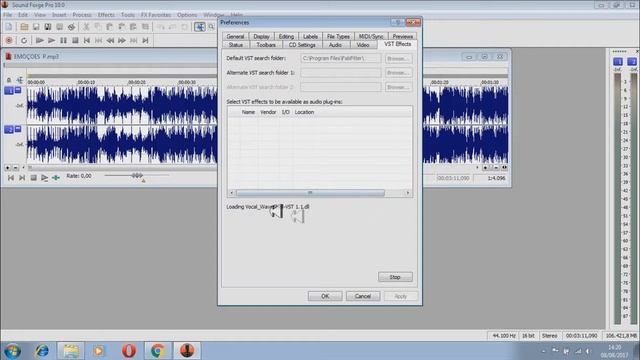640x360 pixels.
Task: Click the New file icon in toolbar
Action: pyautogui.click(x=9, y=27)
